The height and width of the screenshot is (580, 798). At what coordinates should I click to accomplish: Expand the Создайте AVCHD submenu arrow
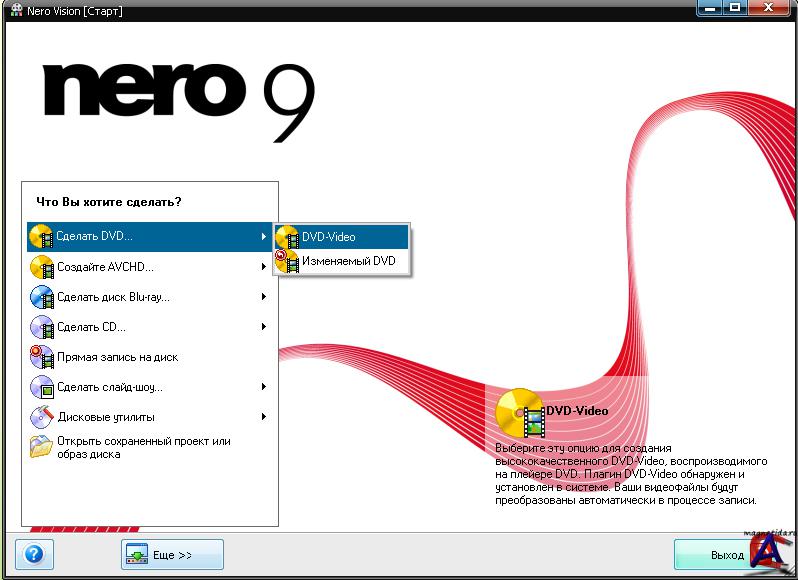tap(263, 267)
